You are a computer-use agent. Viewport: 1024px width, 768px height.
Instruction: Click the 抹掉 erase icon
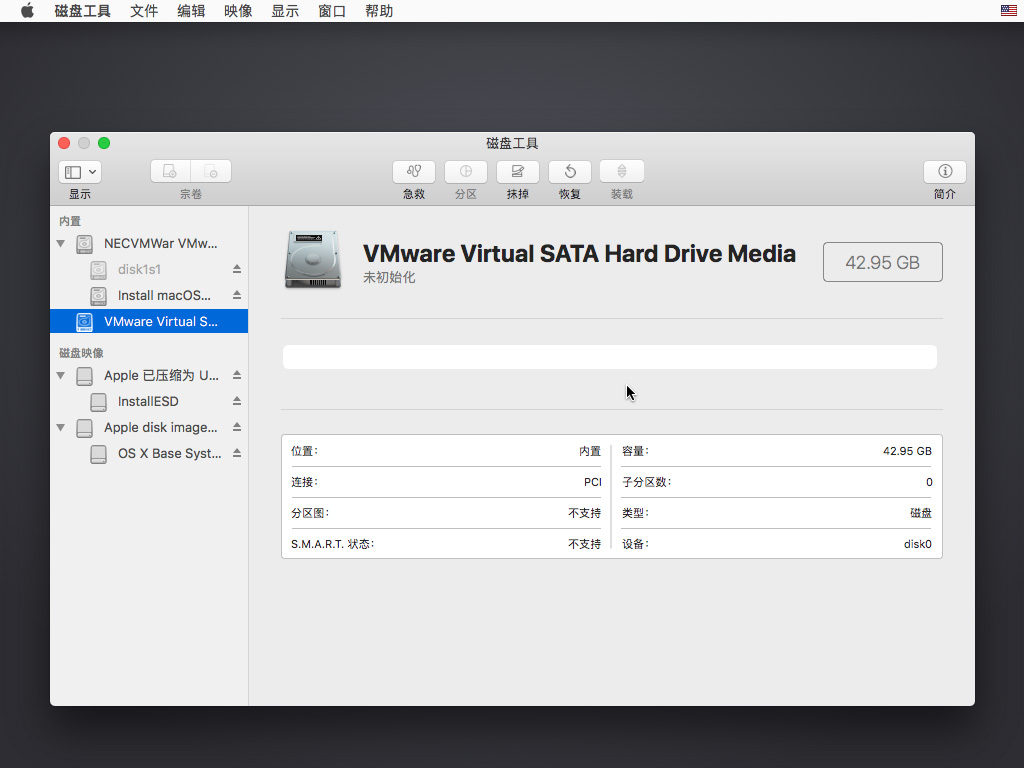click(x=518, y=172)
